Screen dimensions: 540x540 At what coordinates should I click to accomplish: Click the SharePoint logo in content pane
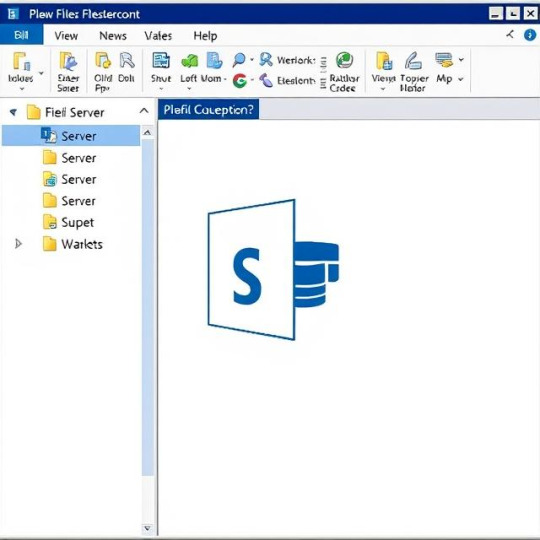pos(273,270)
